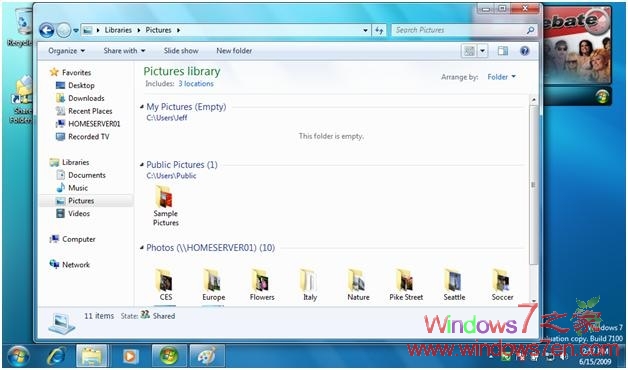Open Recent Places in Favorites
The height and width of the screenshot is (370, 628).
(x=84, y=111)
